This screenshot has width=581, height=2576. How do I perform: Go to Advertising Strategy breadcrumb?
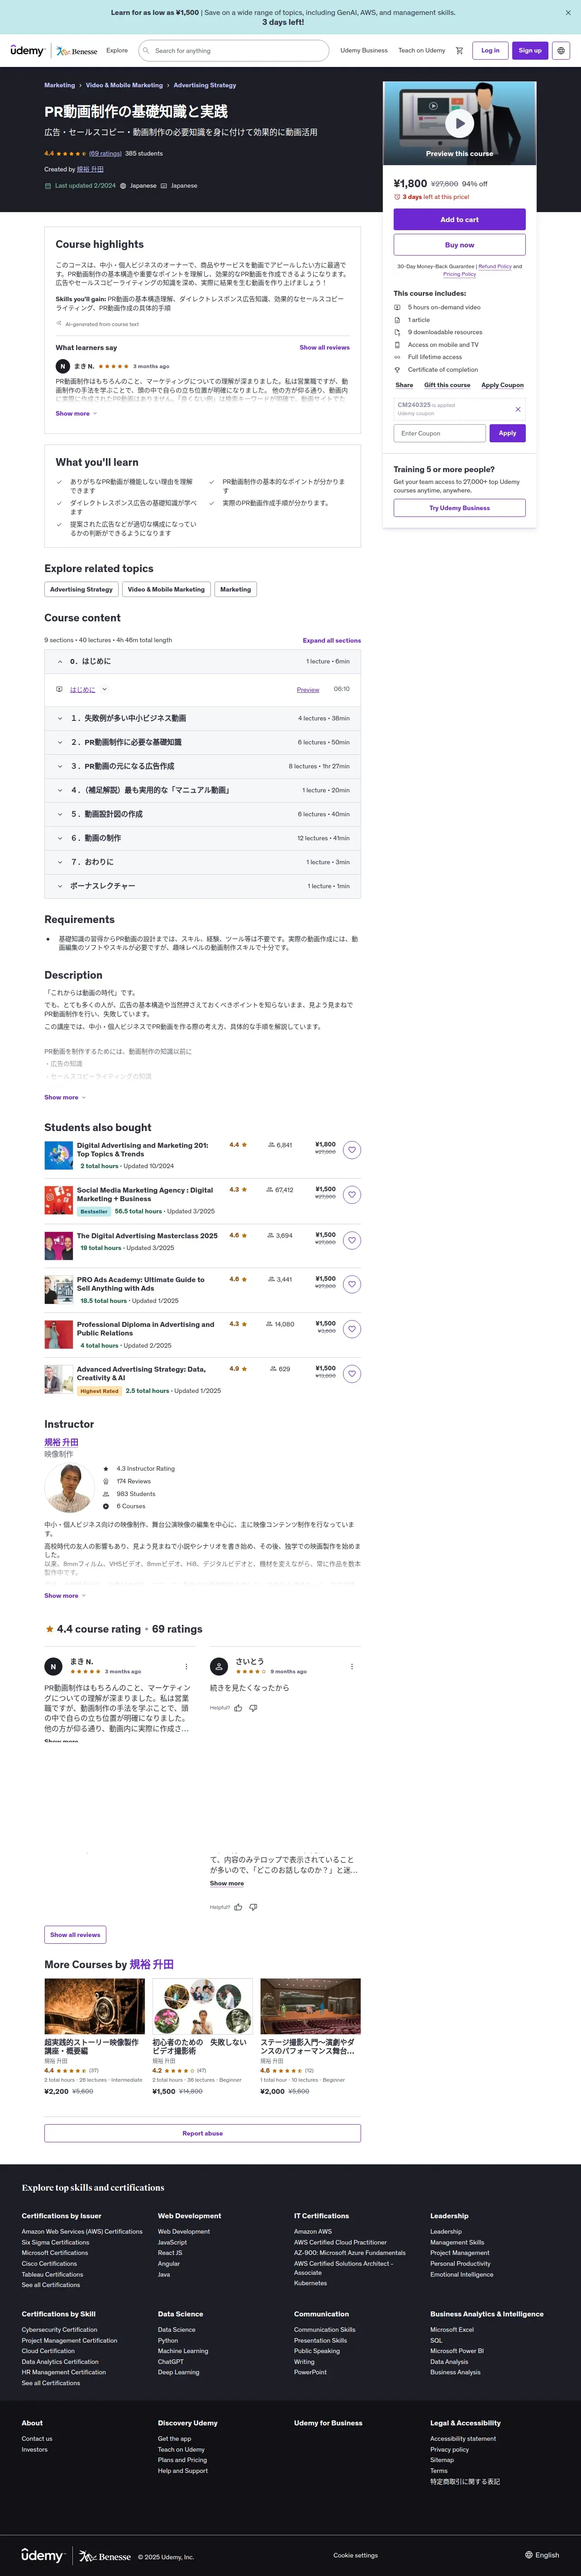(205, 85)
